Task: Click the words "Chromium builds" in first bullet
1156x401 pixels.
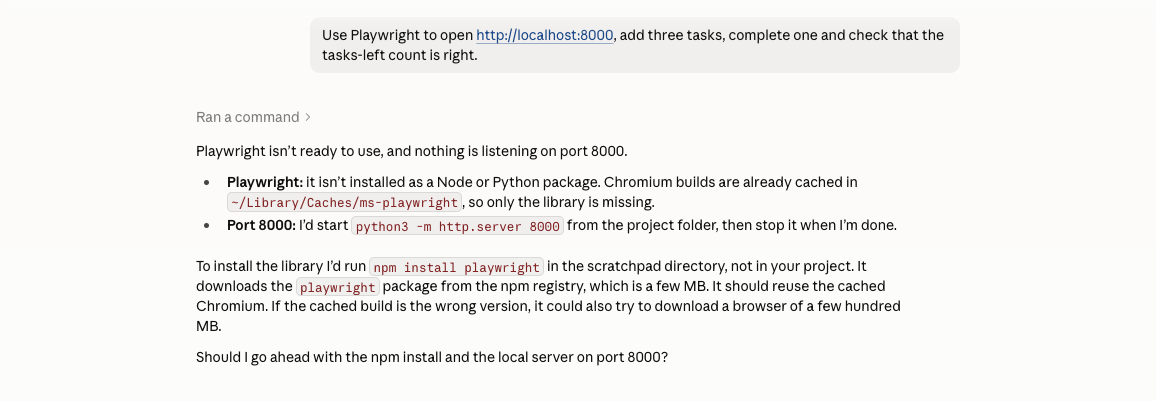Action: (663, 182)
